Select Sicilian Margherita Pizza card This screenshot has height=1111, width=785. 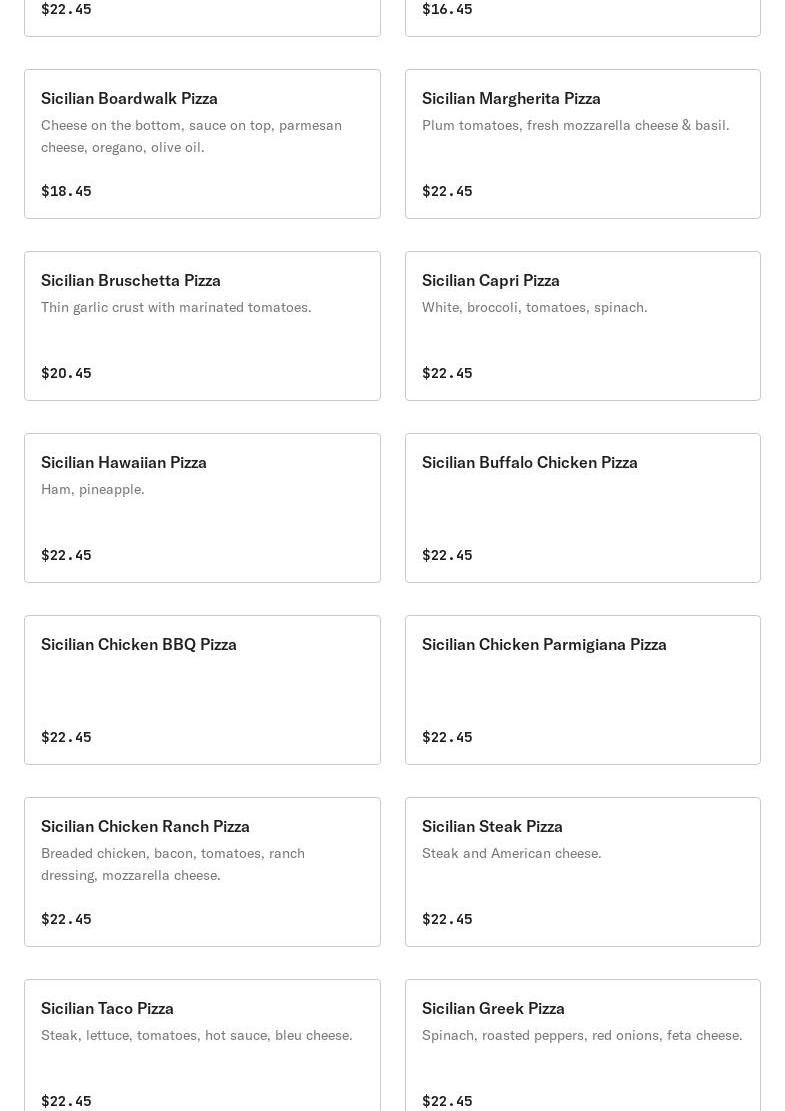pyautogui.click(x=582, y=144)
